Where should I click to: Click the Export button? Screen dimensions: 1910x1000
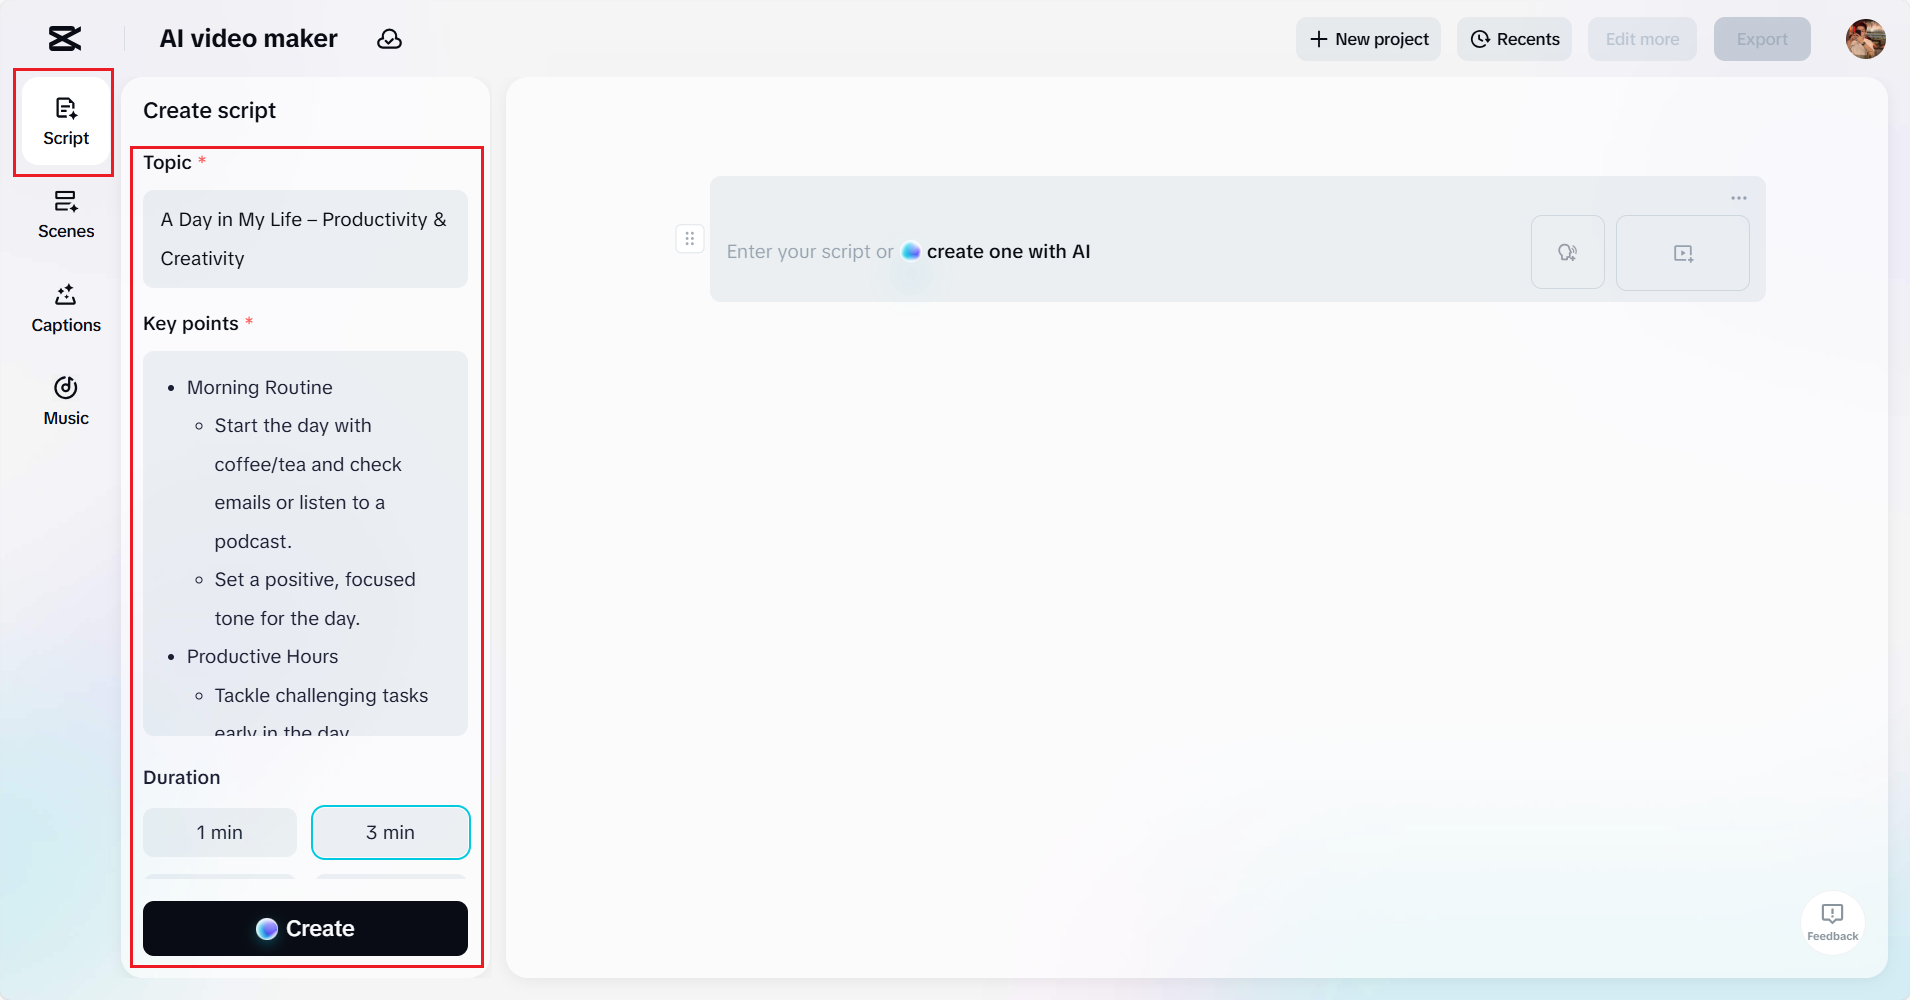point(1761,39)
